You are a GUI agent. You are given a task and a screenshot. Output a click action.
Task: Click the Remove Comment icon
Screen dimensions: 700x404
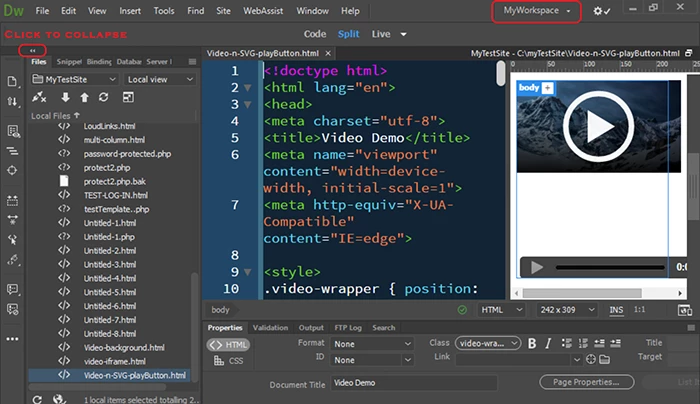click(x=12, y=309)
